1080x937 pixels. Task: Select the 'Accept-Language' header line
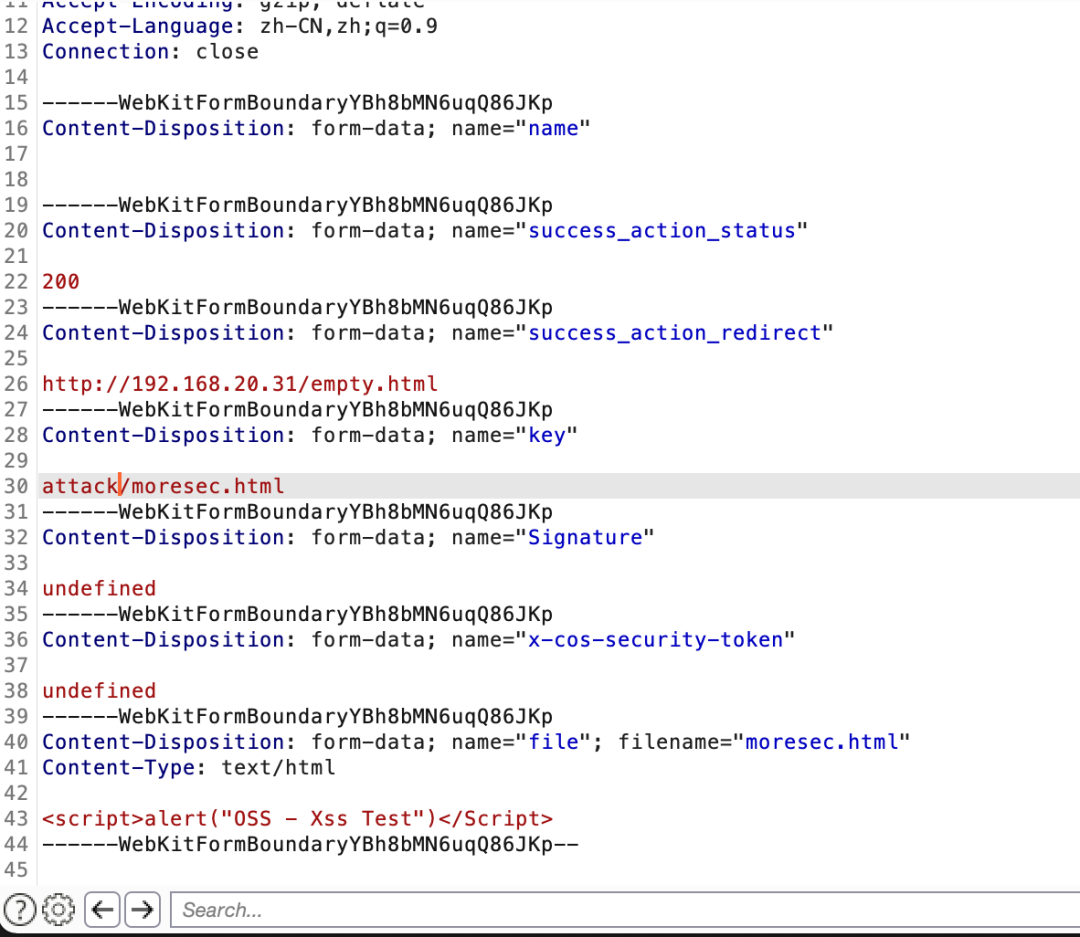[x=240, y=26]
